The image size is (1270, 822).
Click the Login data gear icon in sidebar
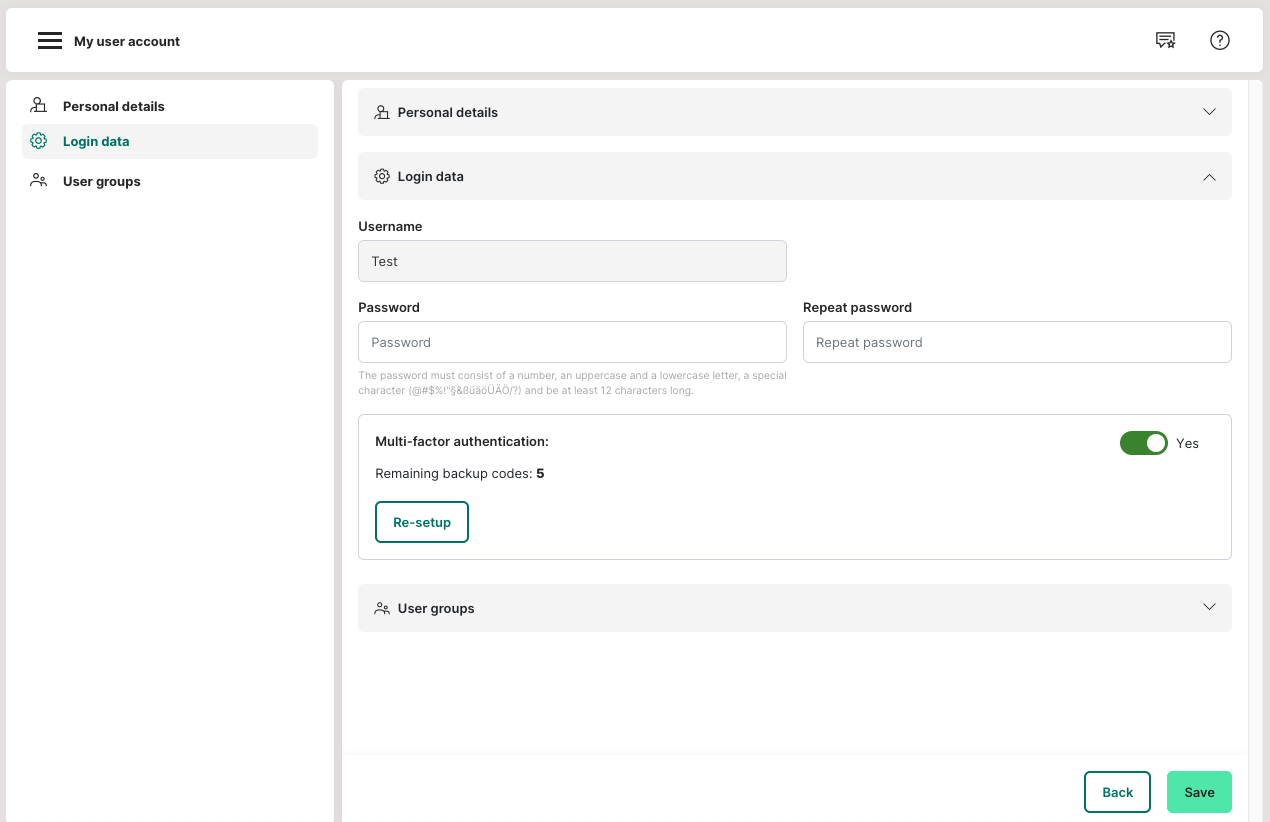[x=39, y=141]
